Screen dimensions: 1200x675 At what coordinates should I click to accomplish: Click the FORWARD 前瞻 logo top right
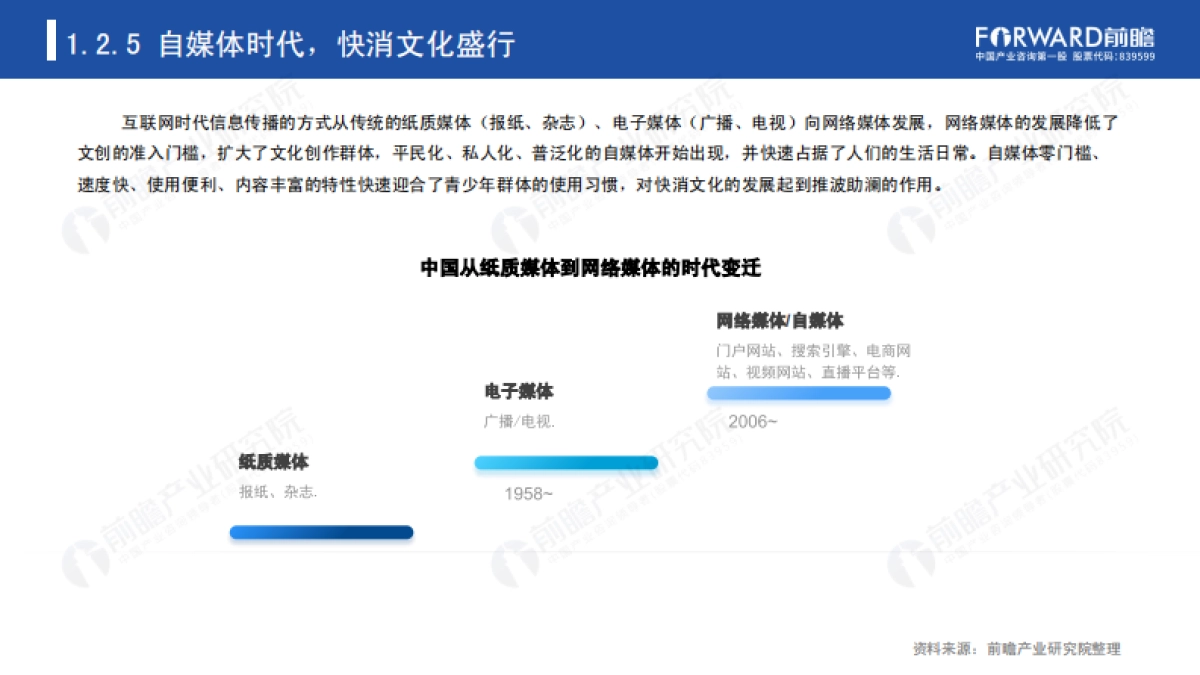point(1063,34)
